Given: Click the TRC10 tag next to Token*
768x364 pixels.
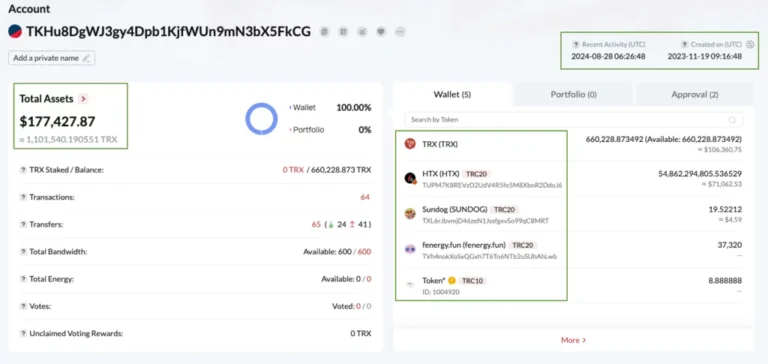Looking at the screenshot, I should click(473, 281).
